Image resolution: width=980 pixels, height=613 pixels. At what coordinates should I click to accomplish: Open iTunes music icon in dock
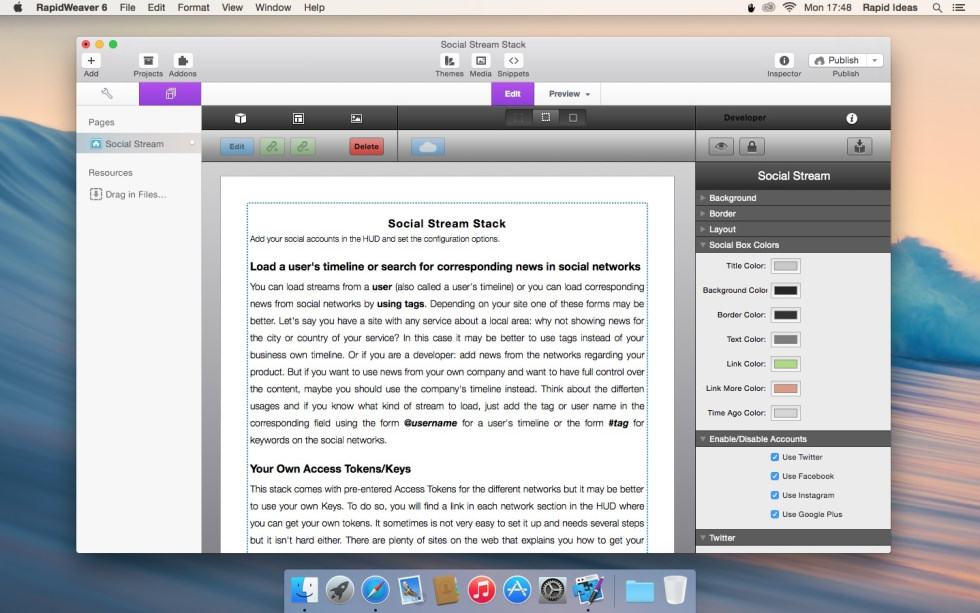481,589
